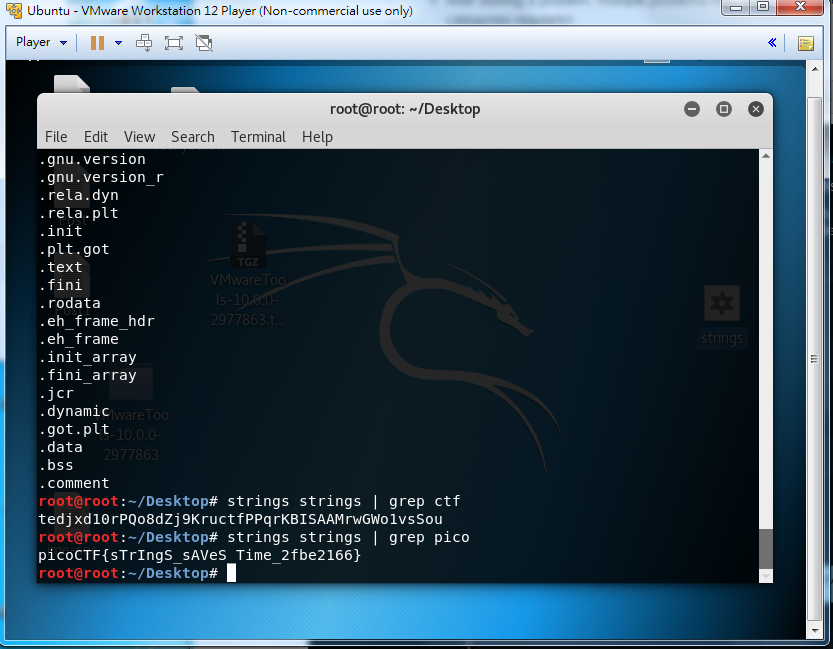The height and width of the screenshot is (649, 833).
Task: Click the .fini_array line
Action: pos(88,375)
